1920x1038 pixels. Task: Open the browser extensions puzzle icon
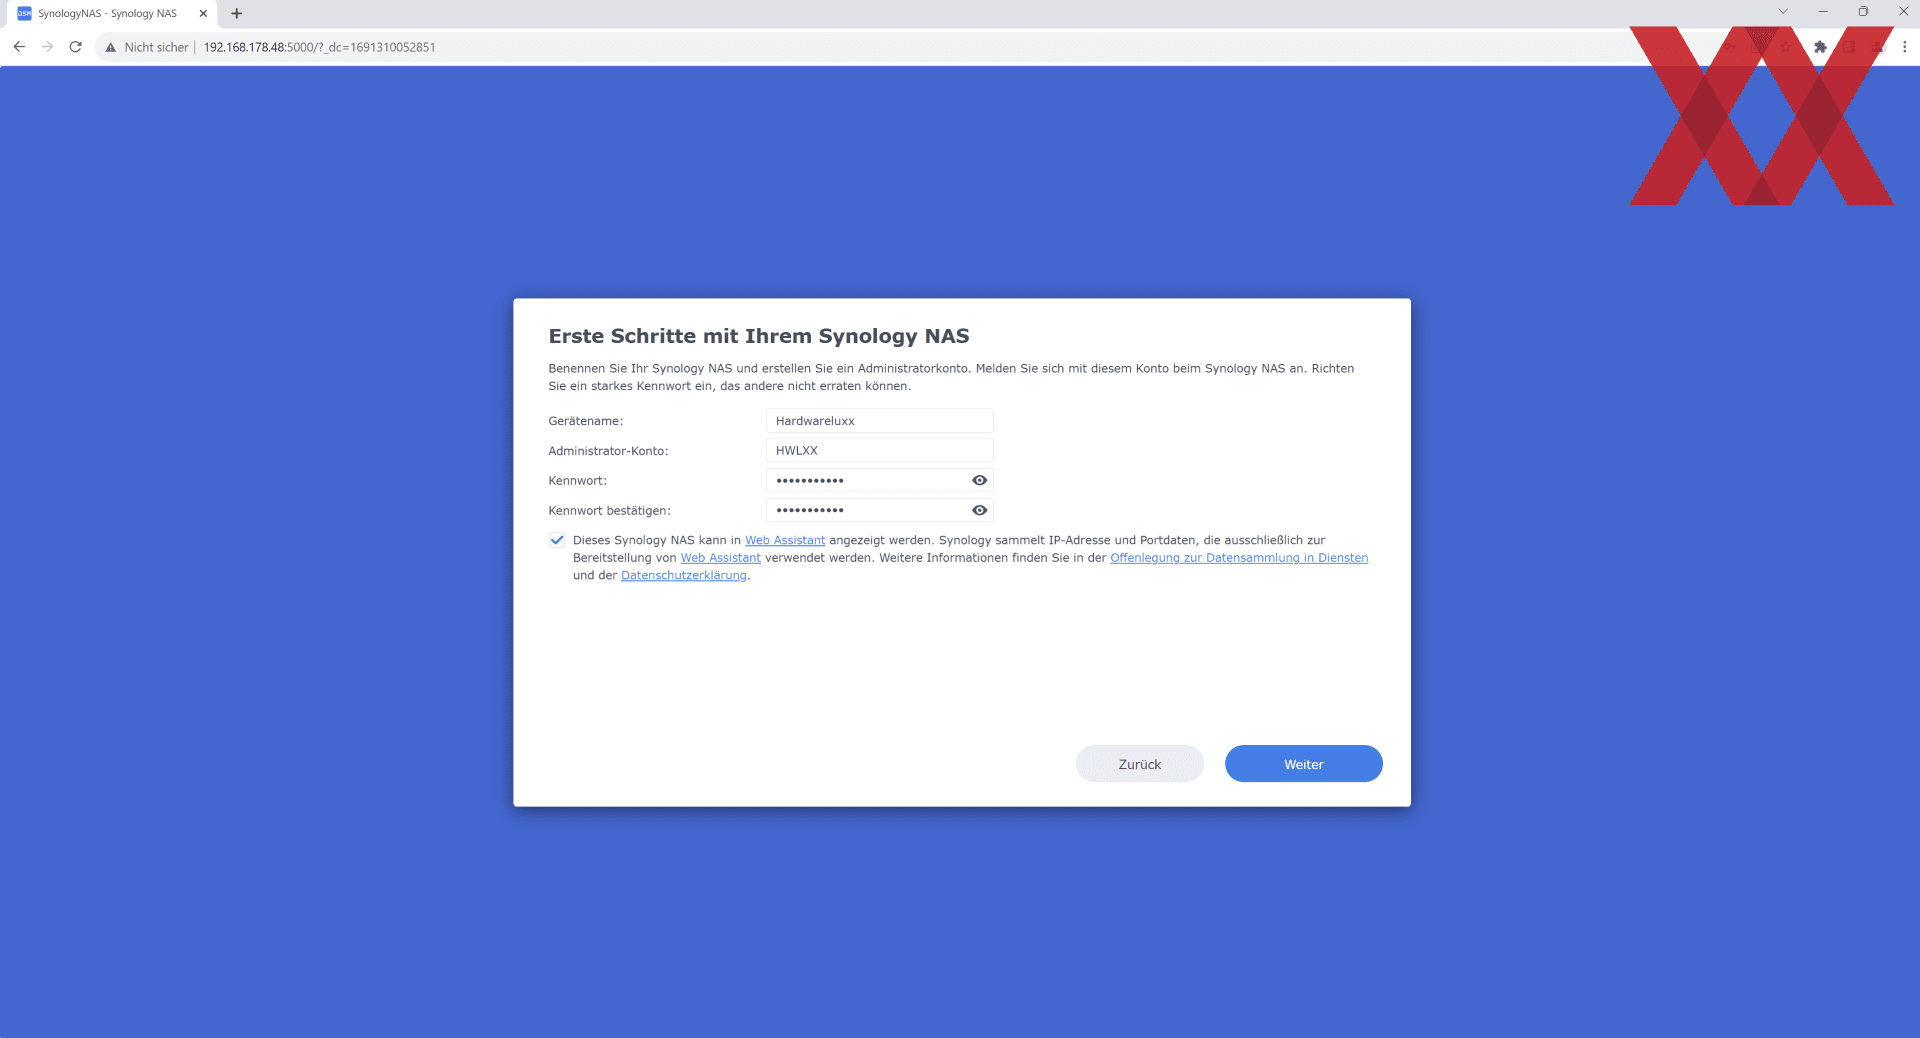click(x=1820, y=47)
